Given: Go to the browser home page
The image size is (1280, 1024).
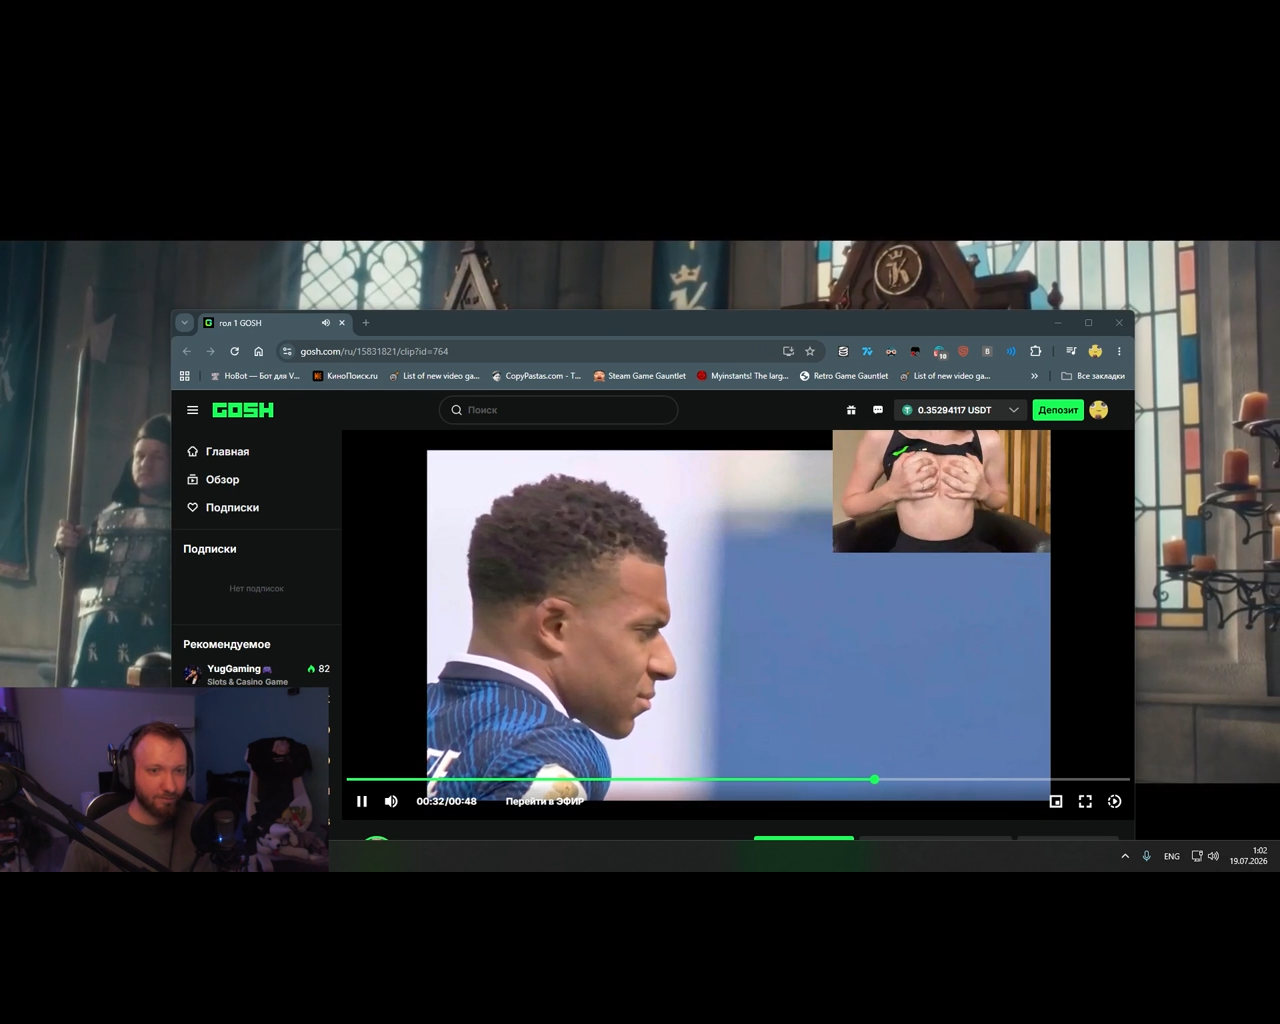Looking at the screenshot, I should tap(259, 351).
